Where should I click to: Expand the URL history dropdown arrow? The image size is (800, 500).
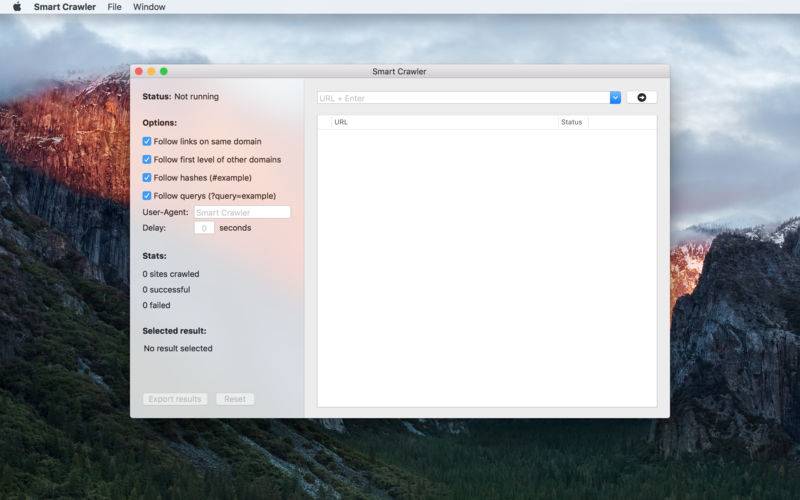pyautogui.click(x=615, y=97)
